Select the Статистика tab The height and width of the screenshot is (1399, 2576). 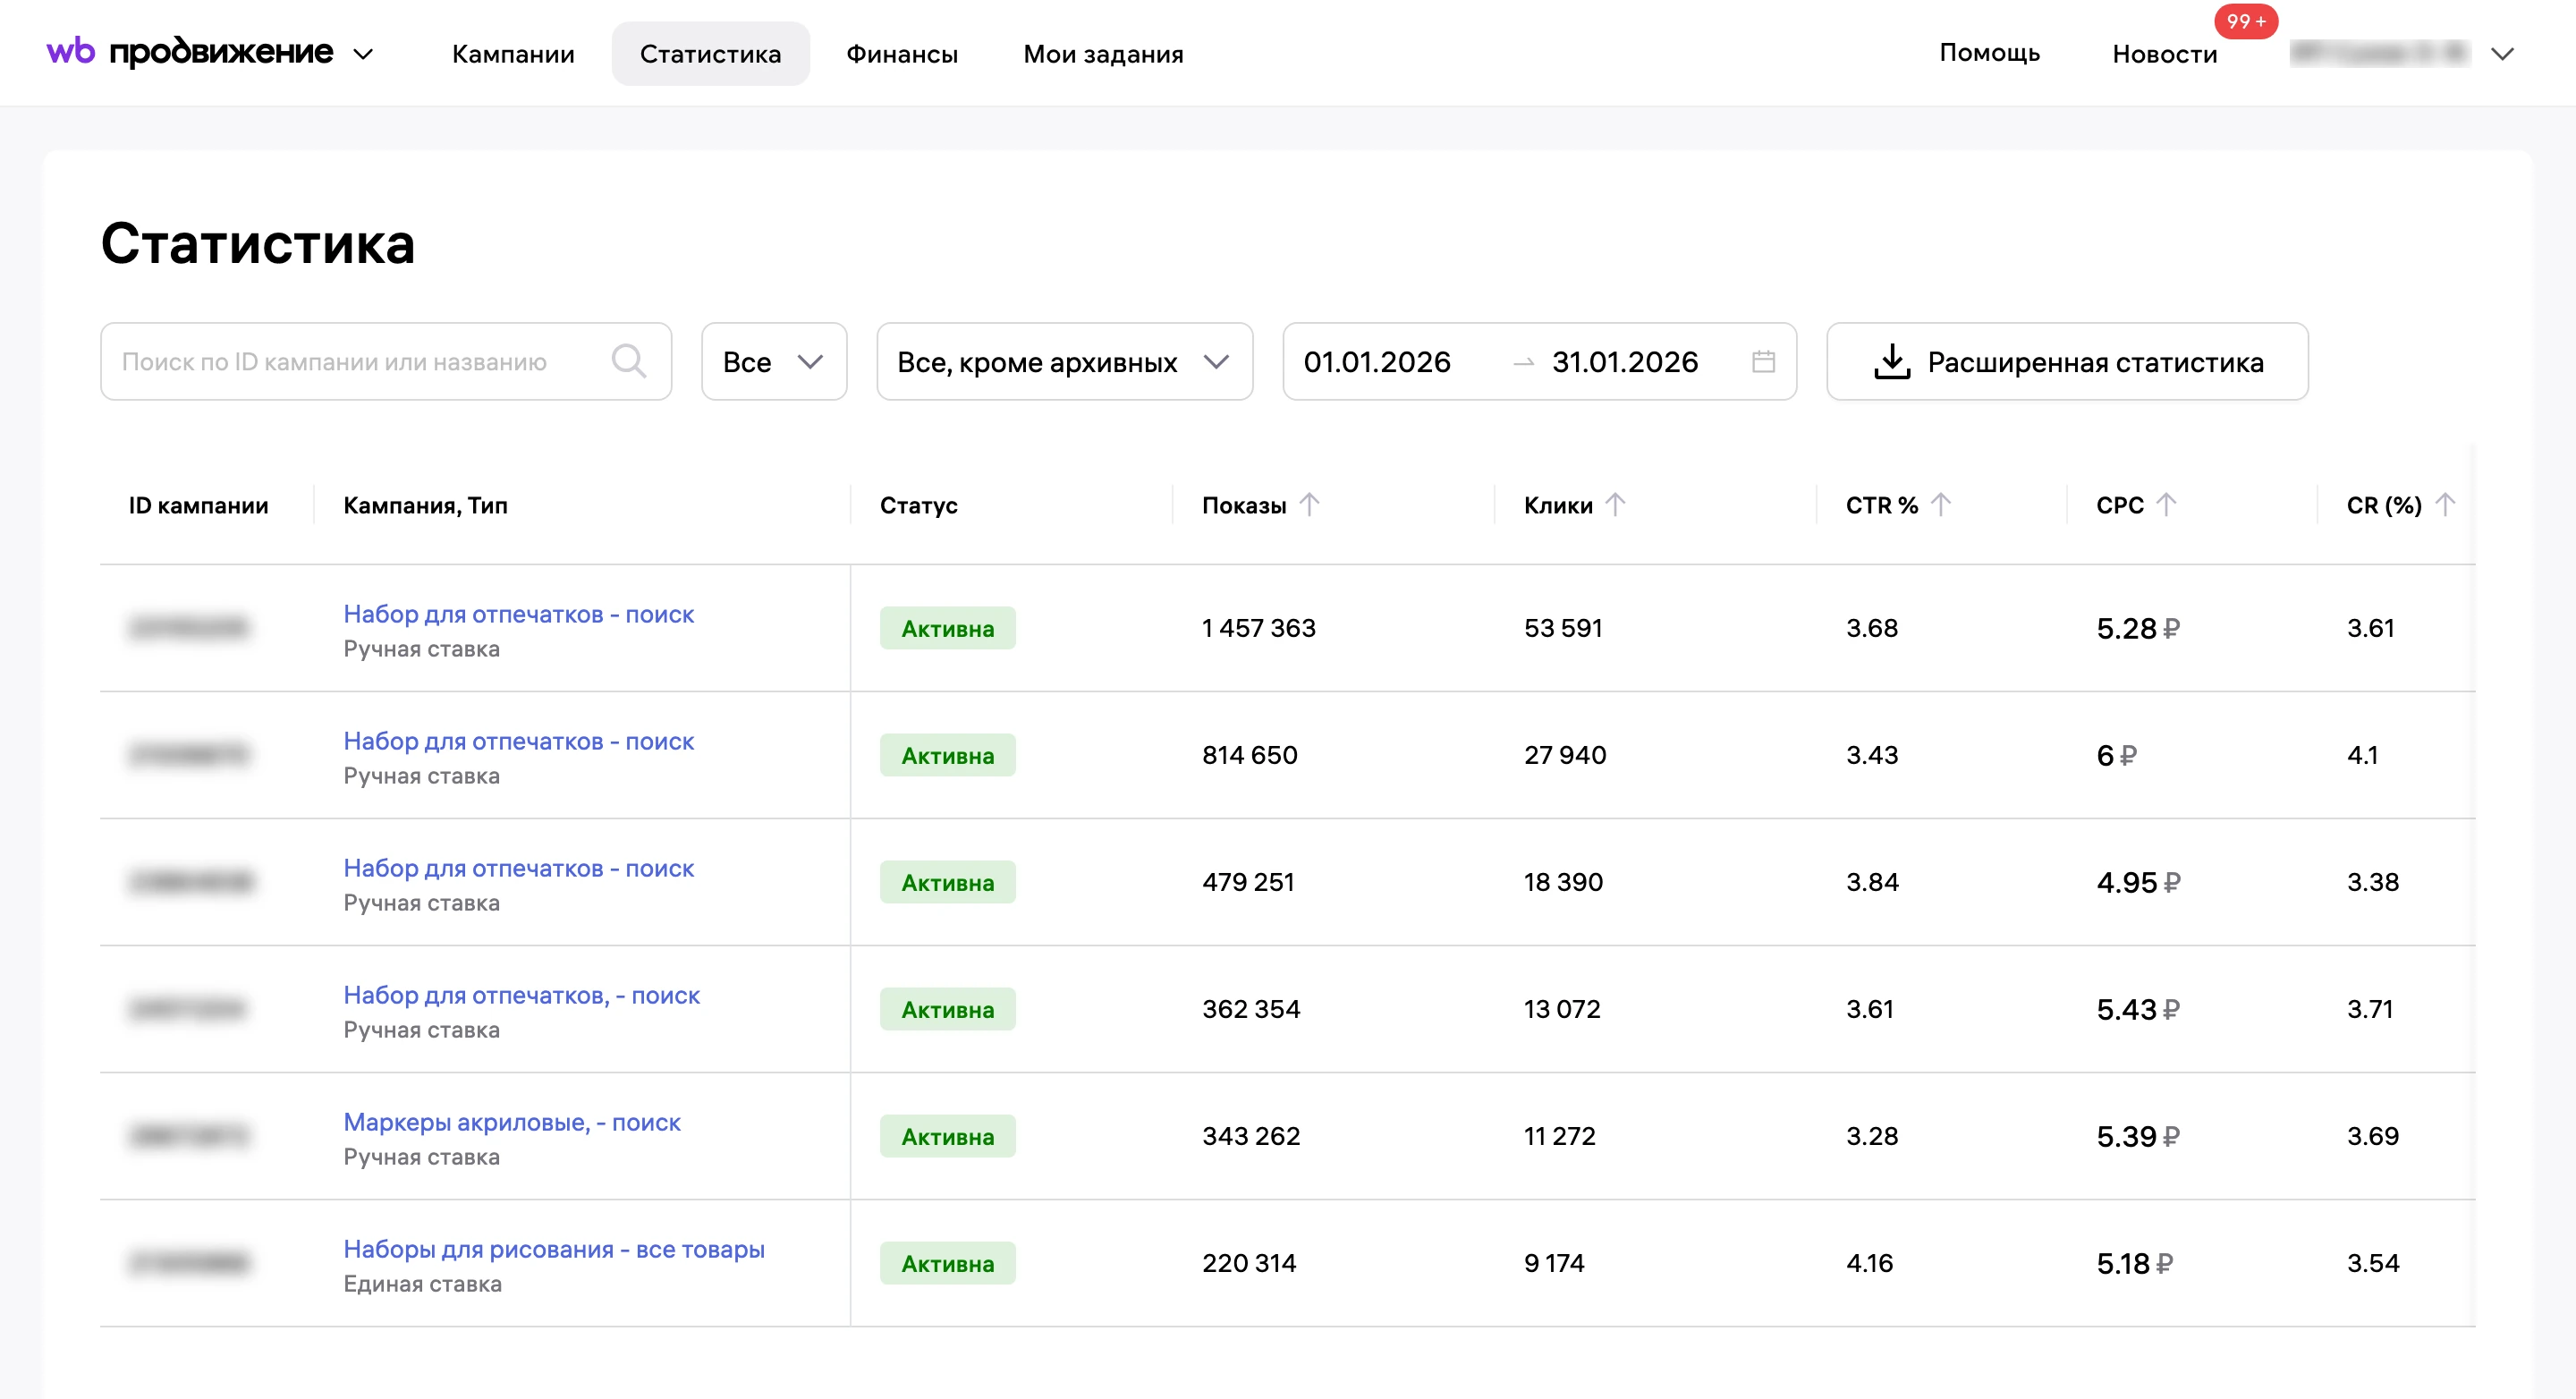click(710, 54)
